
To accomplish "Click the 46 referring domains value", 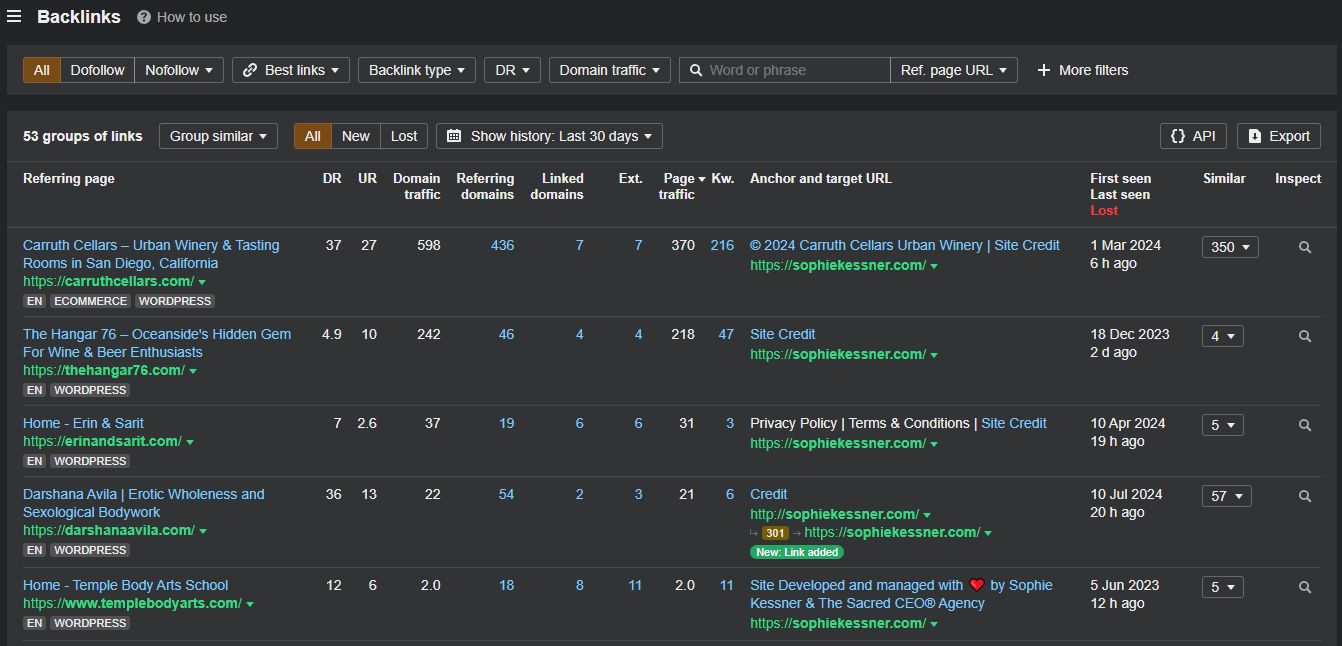I will coord(506,334).
